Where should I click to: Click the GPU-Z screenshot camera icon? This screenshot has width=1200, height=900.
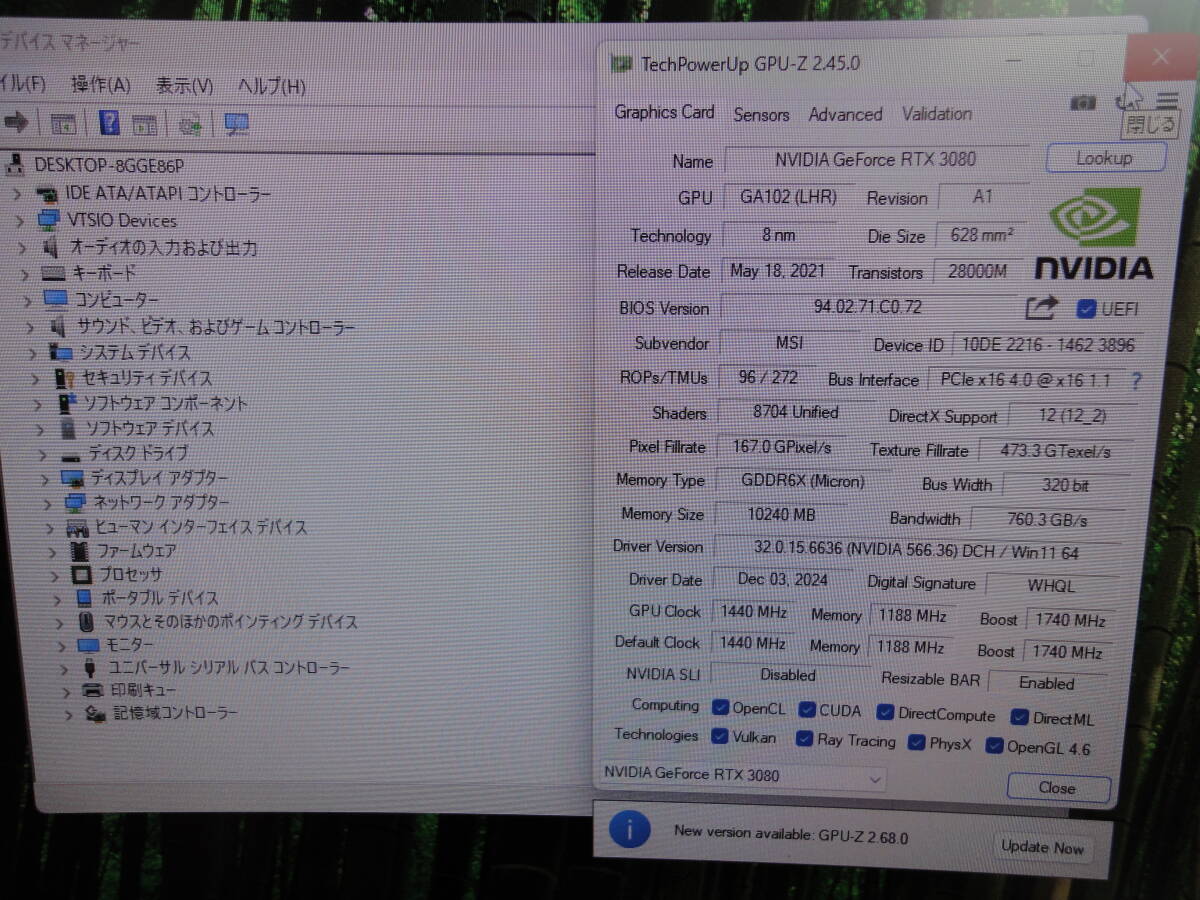[x=1082, y=102]
